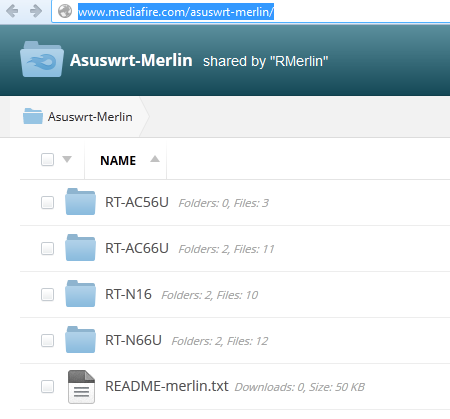The image size is (450, 419).
Task: Click the mediafire URL address bar
Action: click(250, 12)
